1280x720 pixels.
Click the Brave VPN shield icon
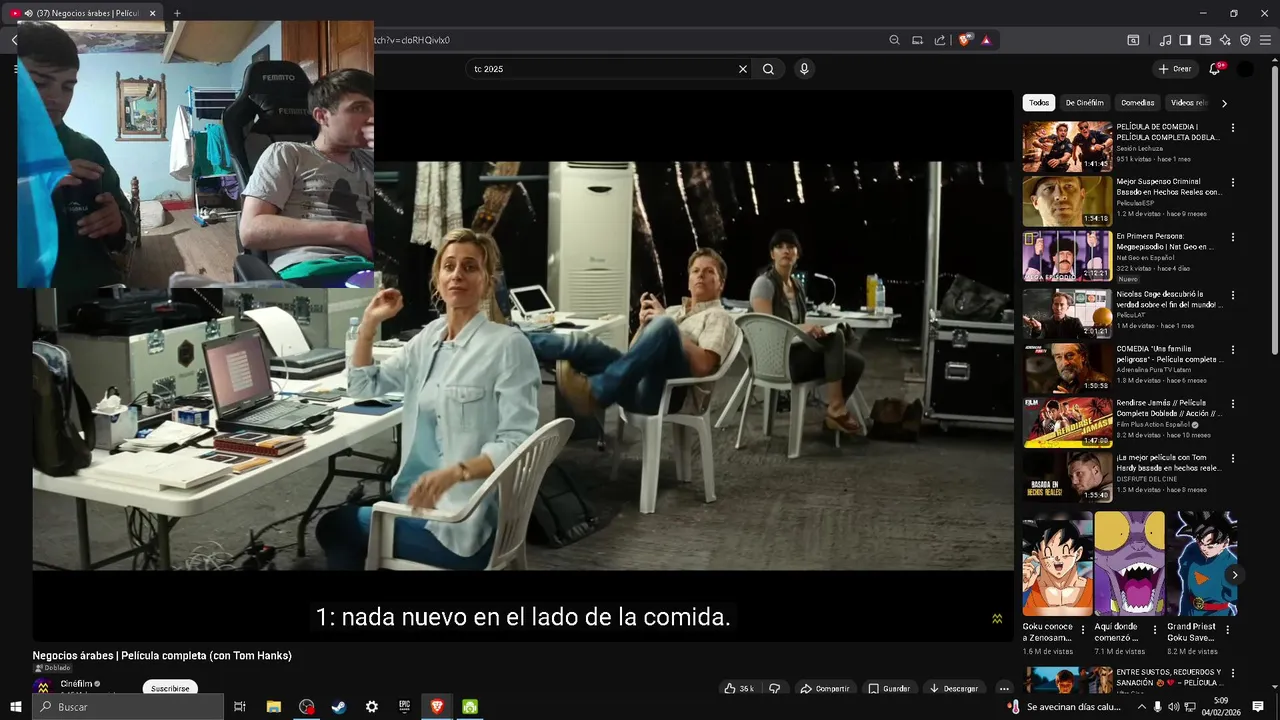[1245, 40]
